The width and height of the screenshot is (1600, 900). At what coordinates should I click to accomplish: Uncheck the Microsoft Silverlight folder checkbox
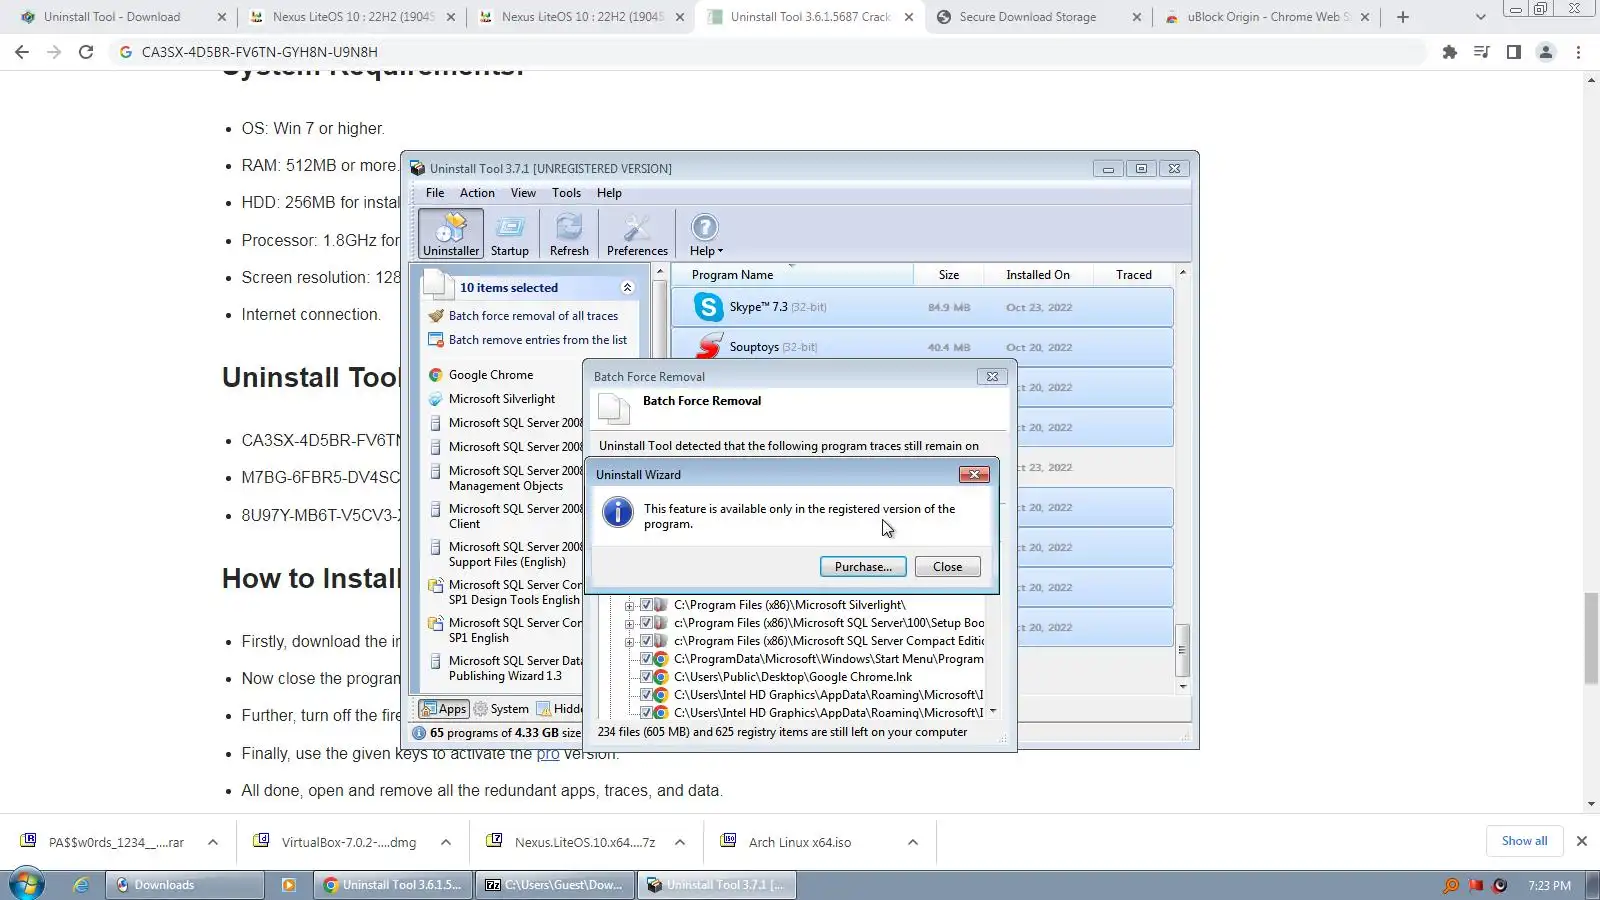[x=646, y=605]
